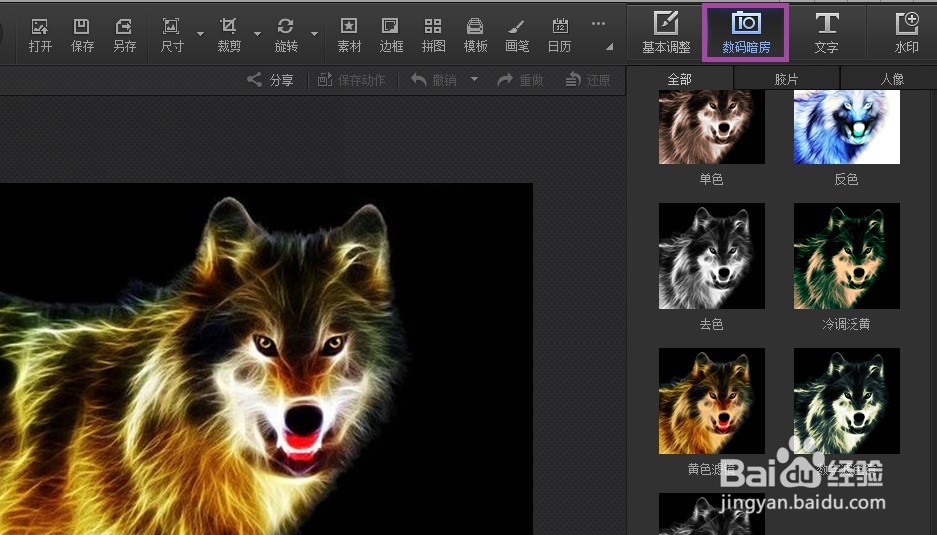The image size is (937, 535).
Task: Apply the 冷调泛黄 effect thumbnail
Action: click(847, 256)
